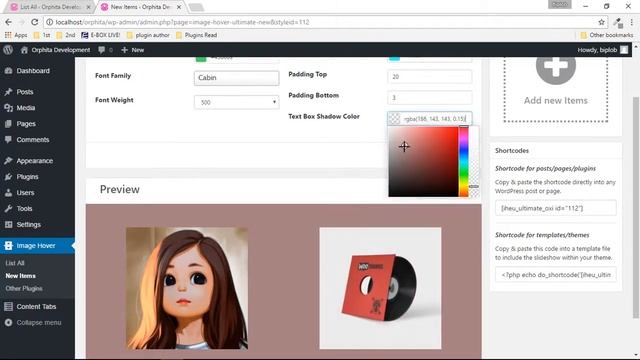Screen dimensions: 640x360
Task: Reload the page with refresh icon
Action: coord(35,22)
